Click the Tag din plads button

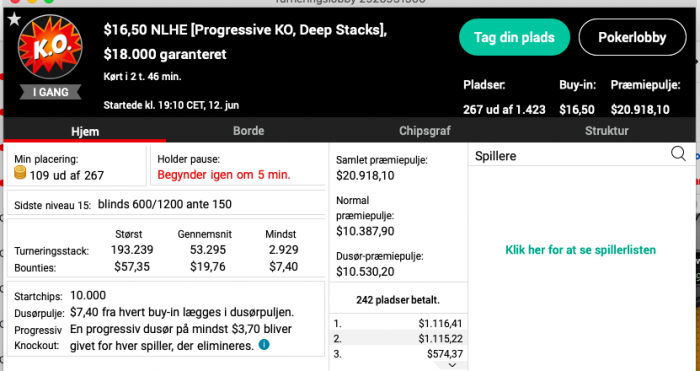click(514, 37)
